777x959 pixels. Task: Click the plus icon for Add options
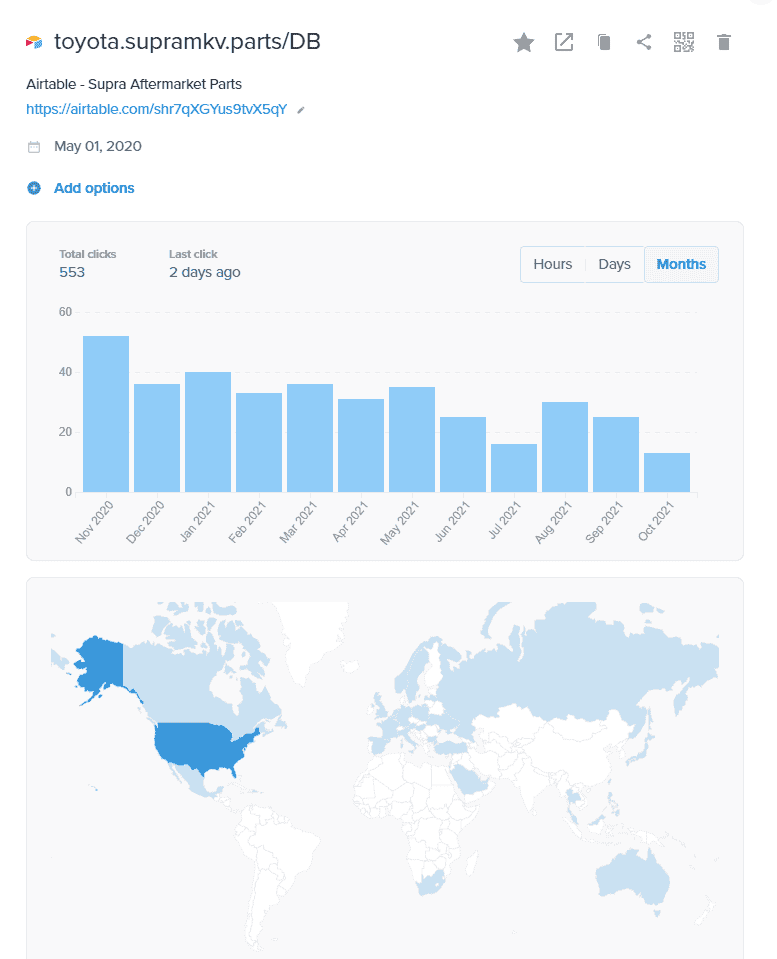pyautogui.click(x=34, y=188)
